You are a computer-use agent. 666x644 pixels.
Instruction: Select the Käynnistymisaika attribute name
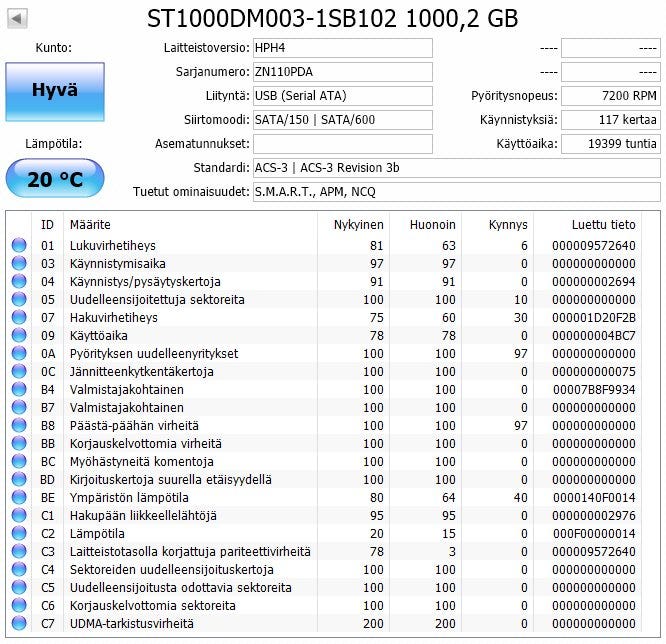pyautogui.click(x=118, y=264)
